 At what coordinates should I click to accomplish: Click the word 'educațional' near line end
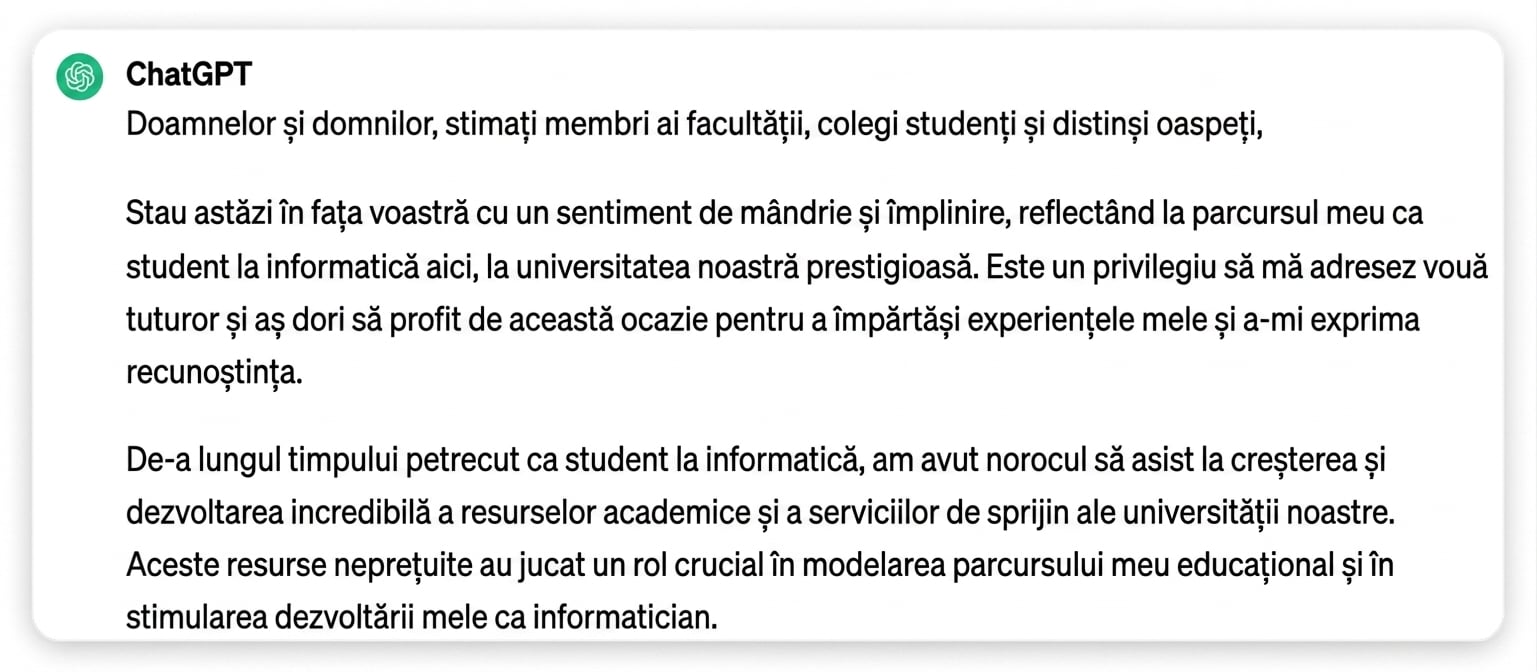tap(1253, 566)
